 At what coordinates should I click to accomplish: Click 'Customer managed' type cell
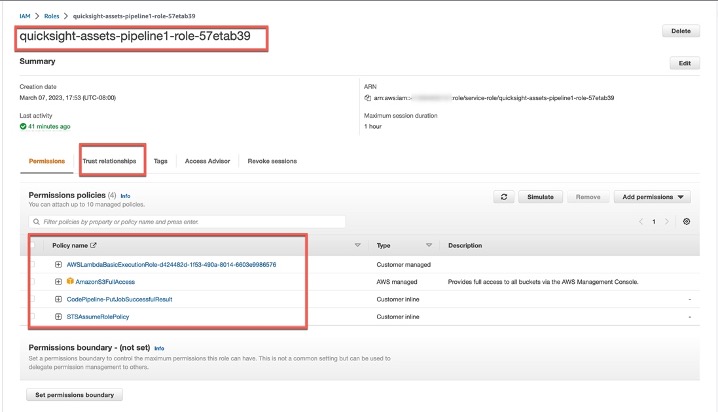(x=403, y=265)
